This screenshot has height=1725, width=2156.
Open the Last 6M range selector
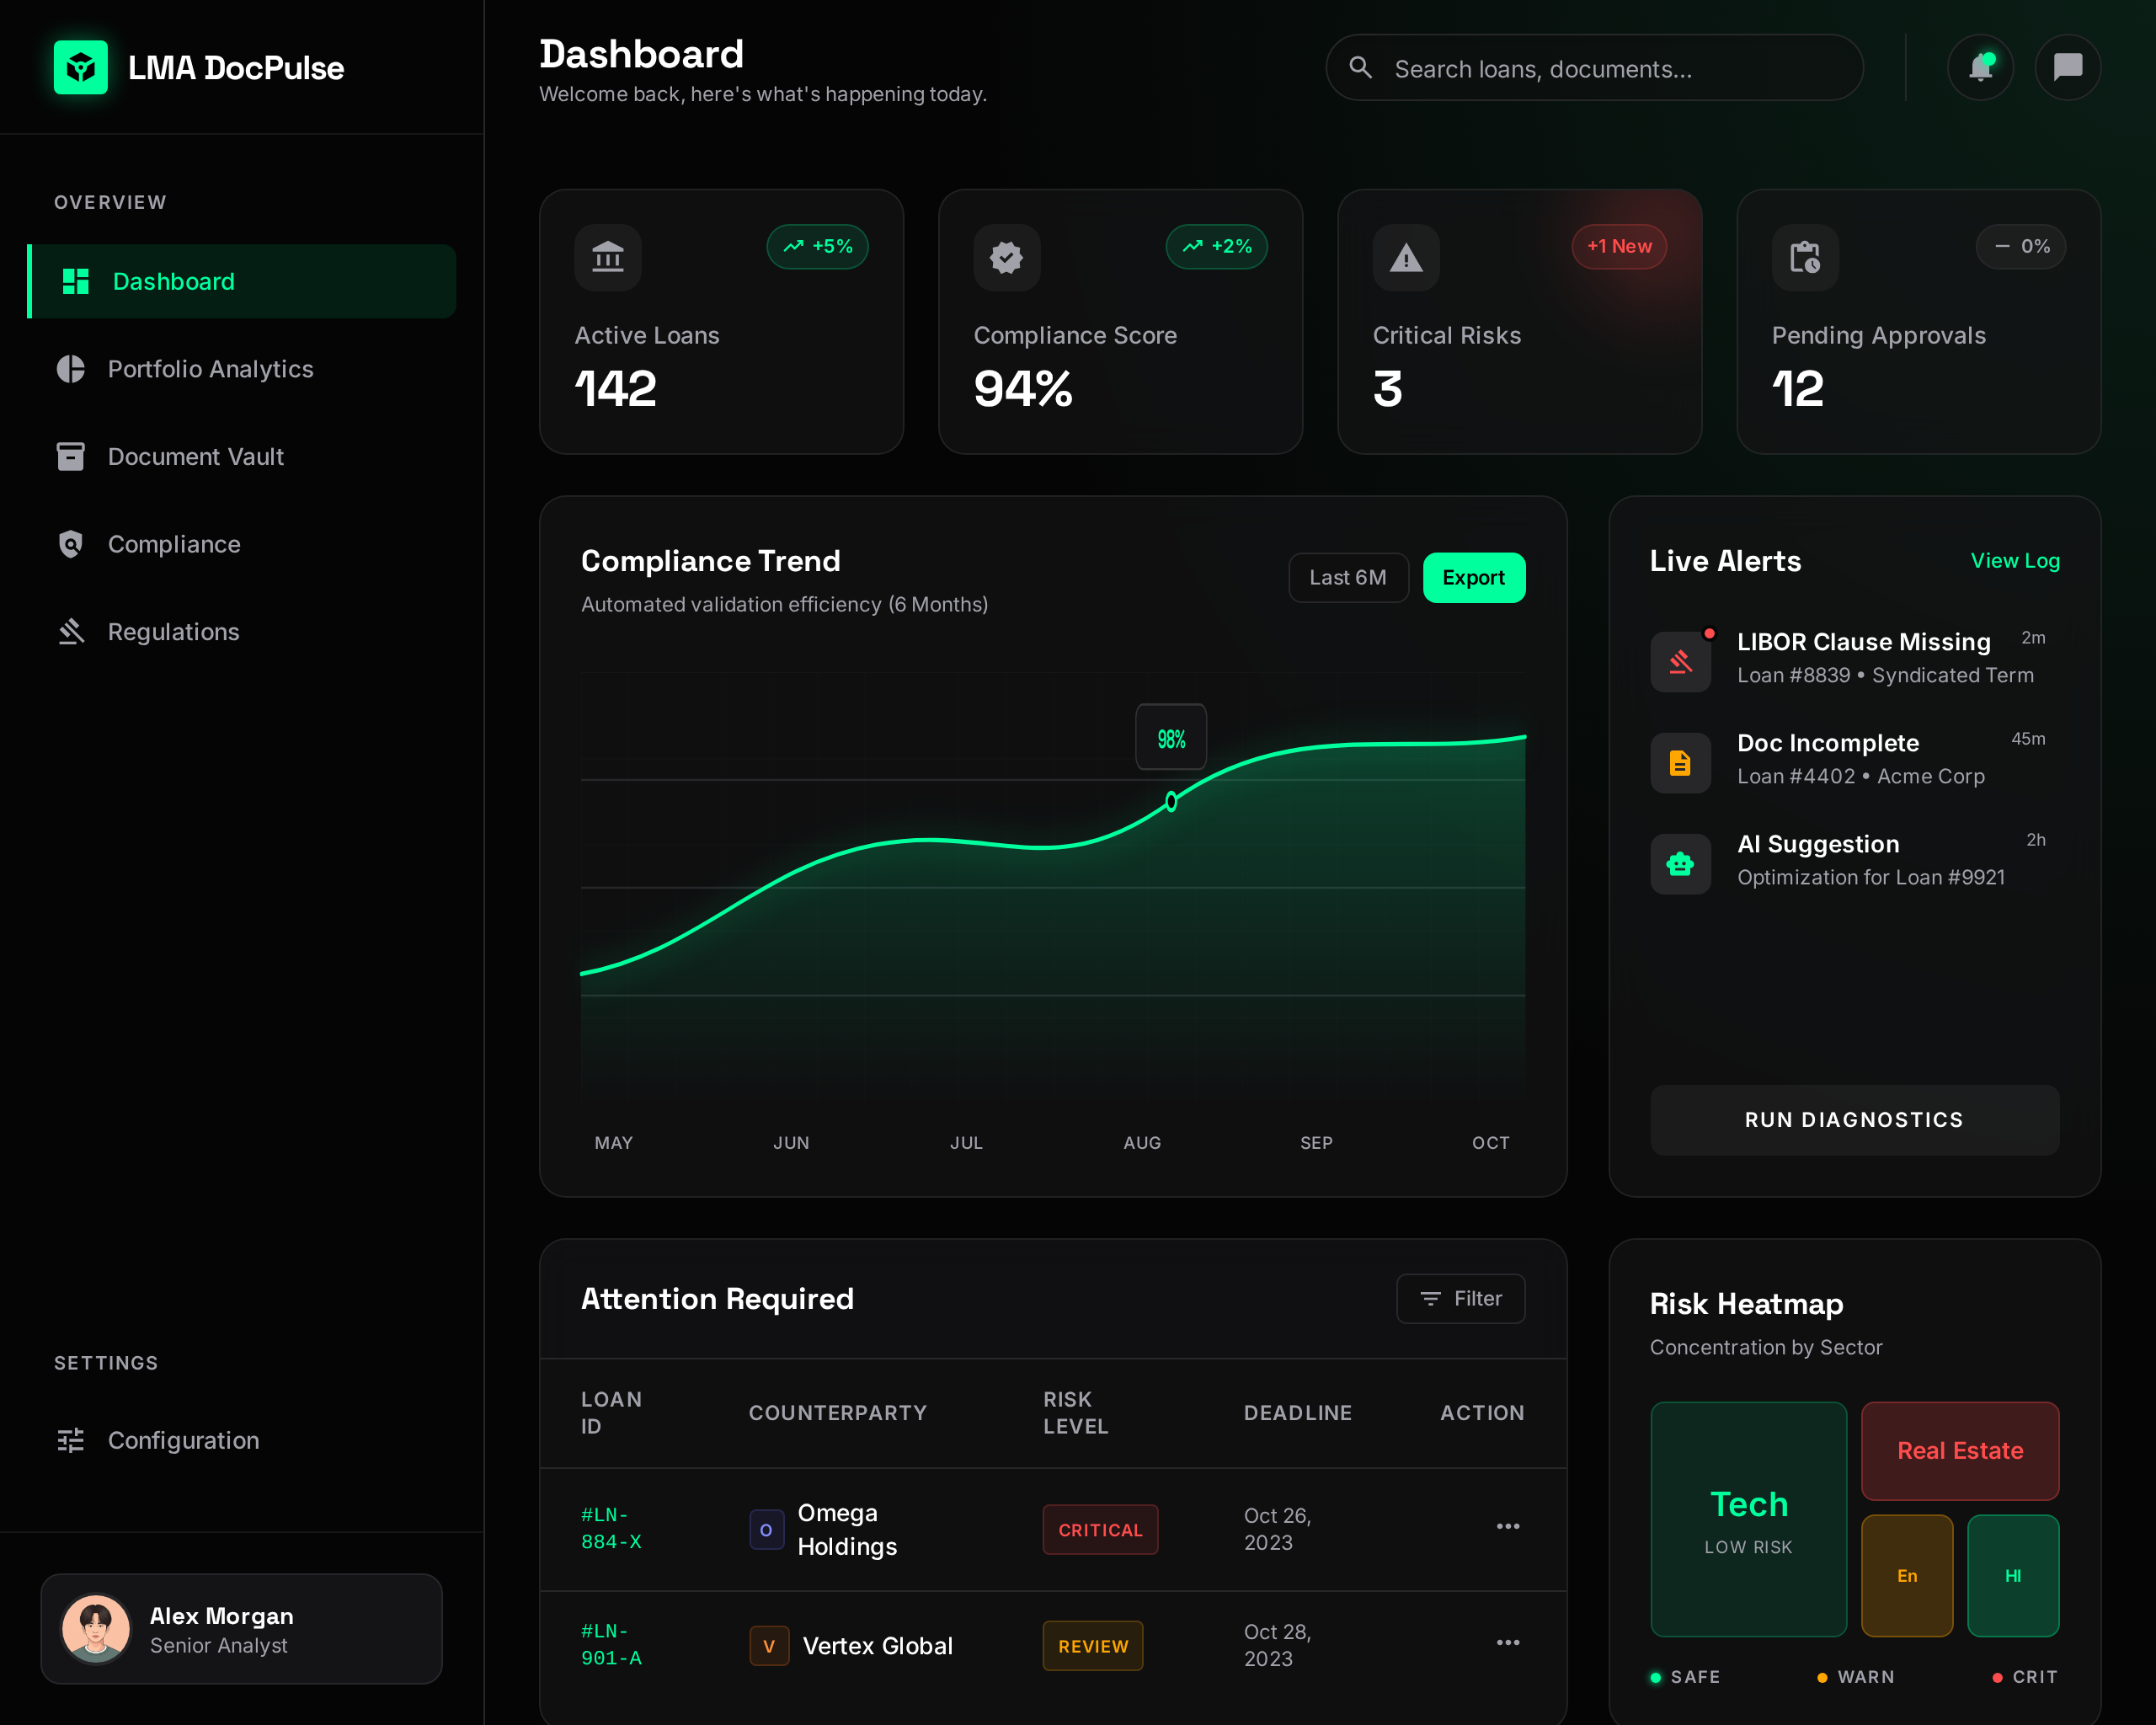1347,578
